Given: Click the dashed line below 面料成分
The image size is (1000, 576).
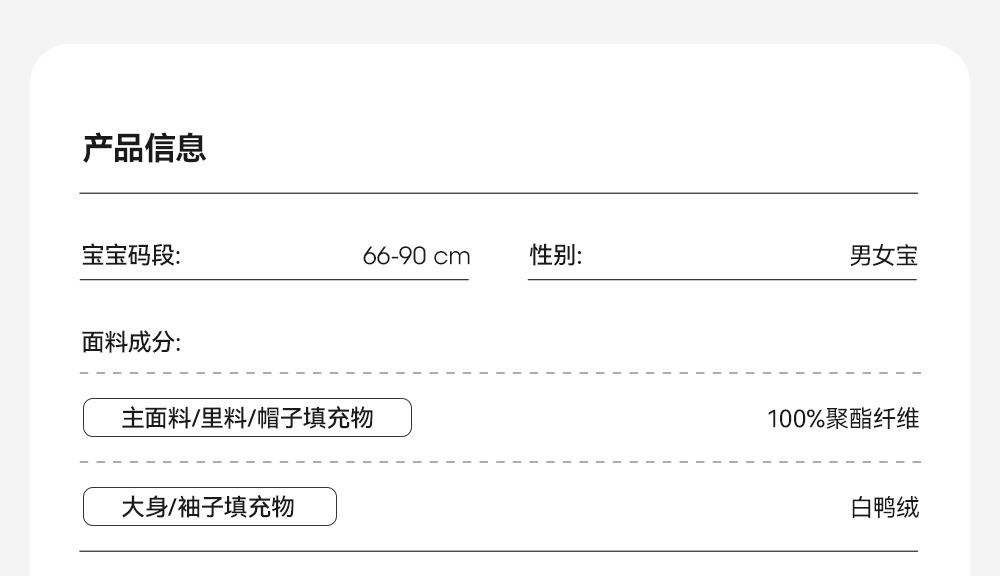Looking at the screenshot, I should (498, 373).
